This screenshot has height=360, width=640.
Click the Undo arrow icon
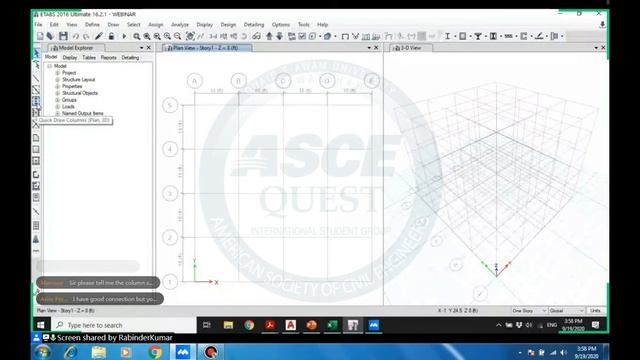(76, 36)
